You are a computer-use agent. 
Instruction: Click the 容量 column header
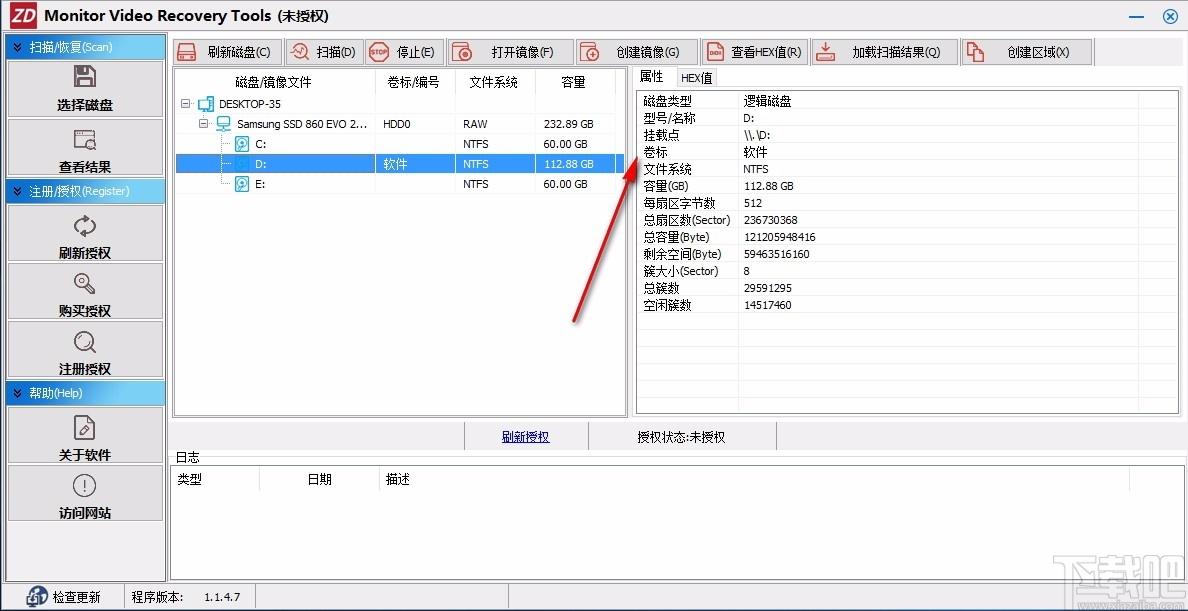pos(574,83)
